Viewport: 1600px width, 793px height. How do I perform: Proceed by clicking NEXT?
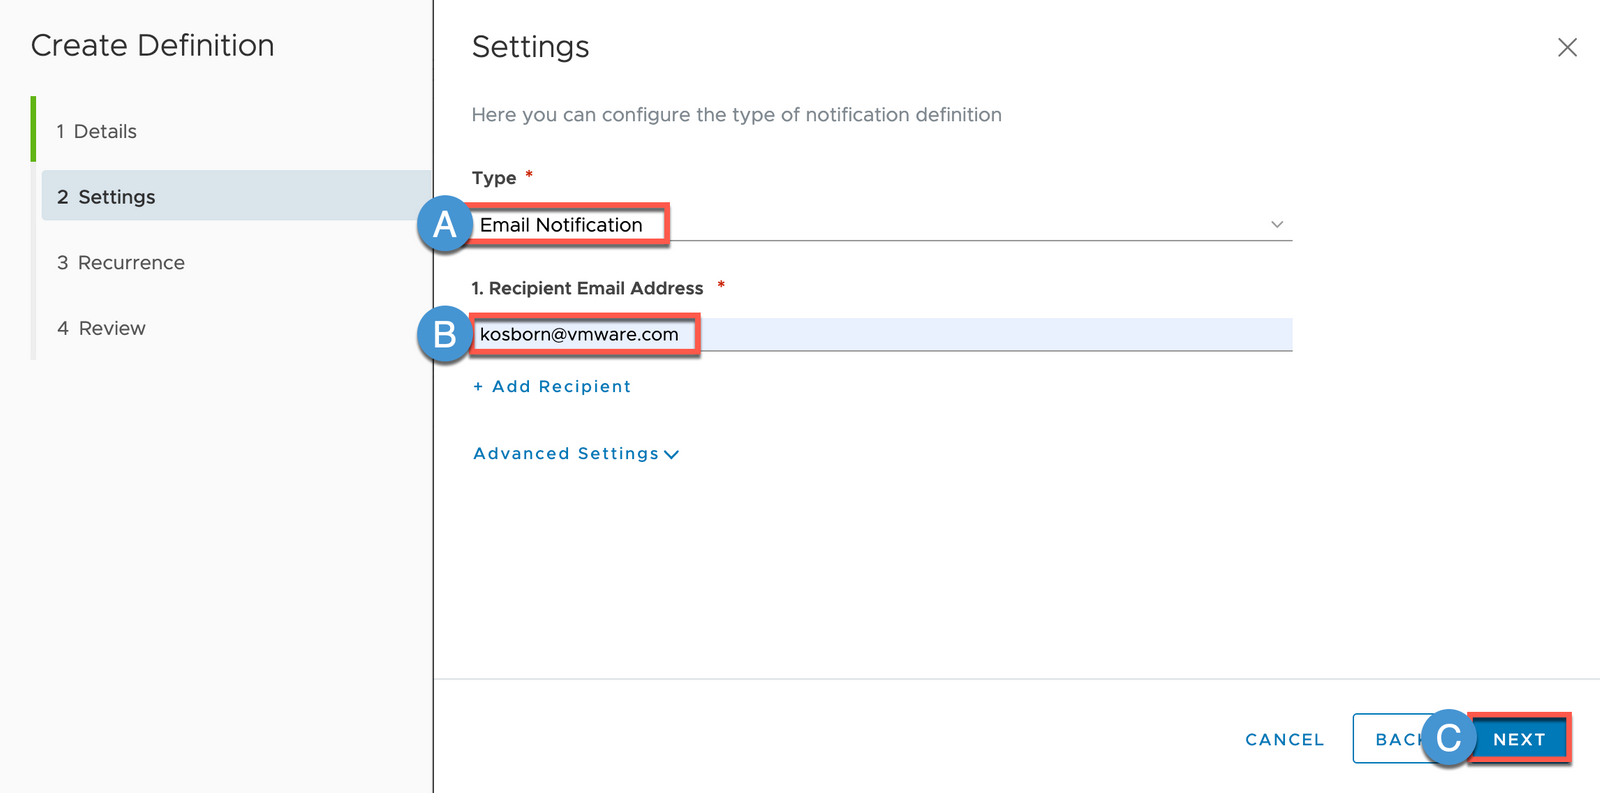click(1519, 739)
